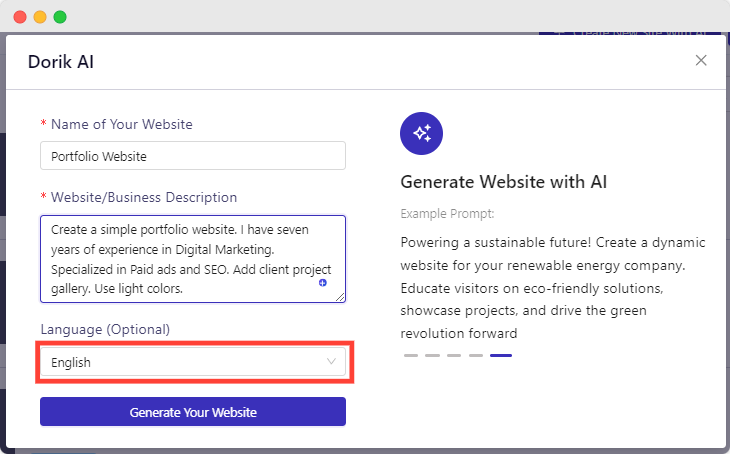Close the Dorik AI dialog

pos(701,61)
